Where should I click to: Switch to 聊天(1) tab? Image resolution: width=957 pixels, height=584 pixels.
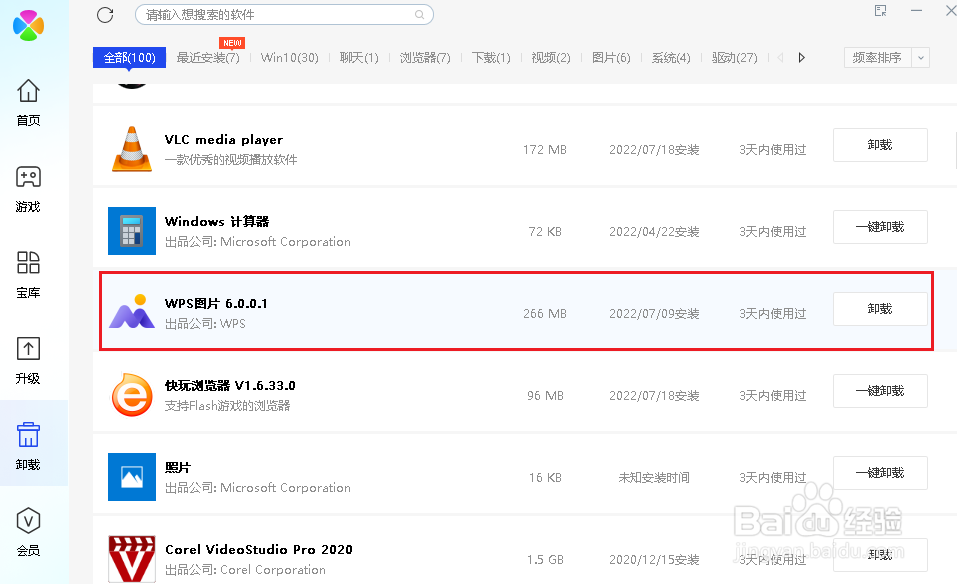tap(359, 57)
